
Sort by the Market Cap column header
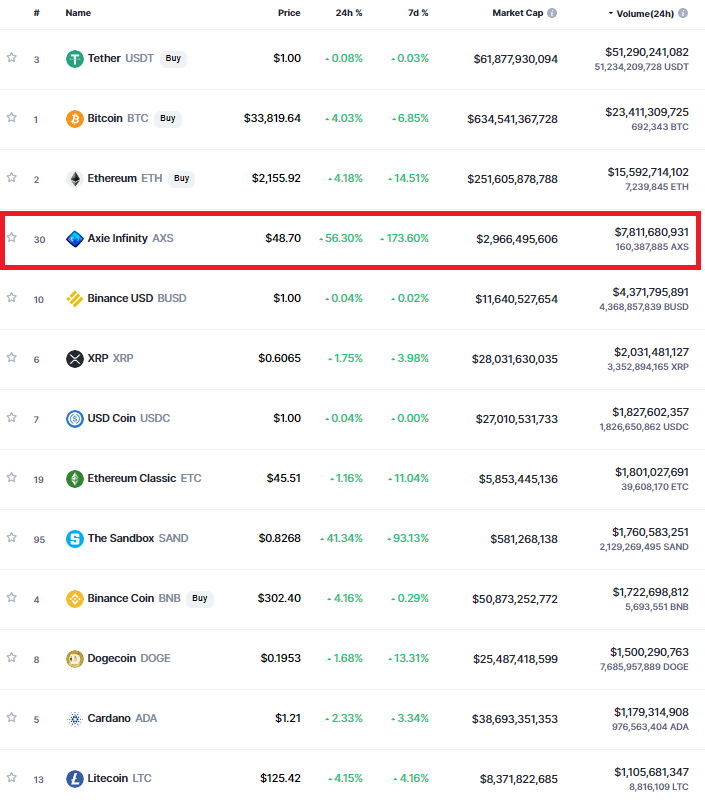518,13
